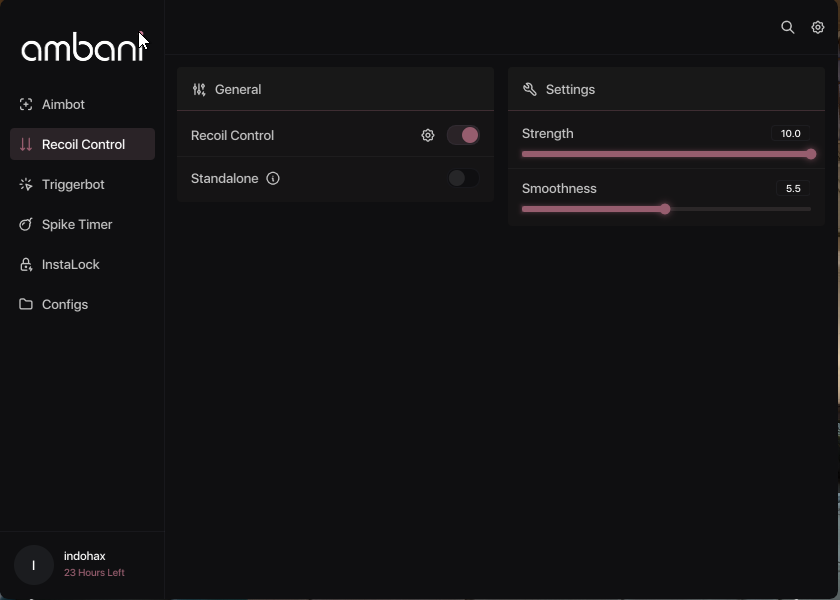
Task: Adjust the Smoothness slider
Action: [x=666, y=209]
